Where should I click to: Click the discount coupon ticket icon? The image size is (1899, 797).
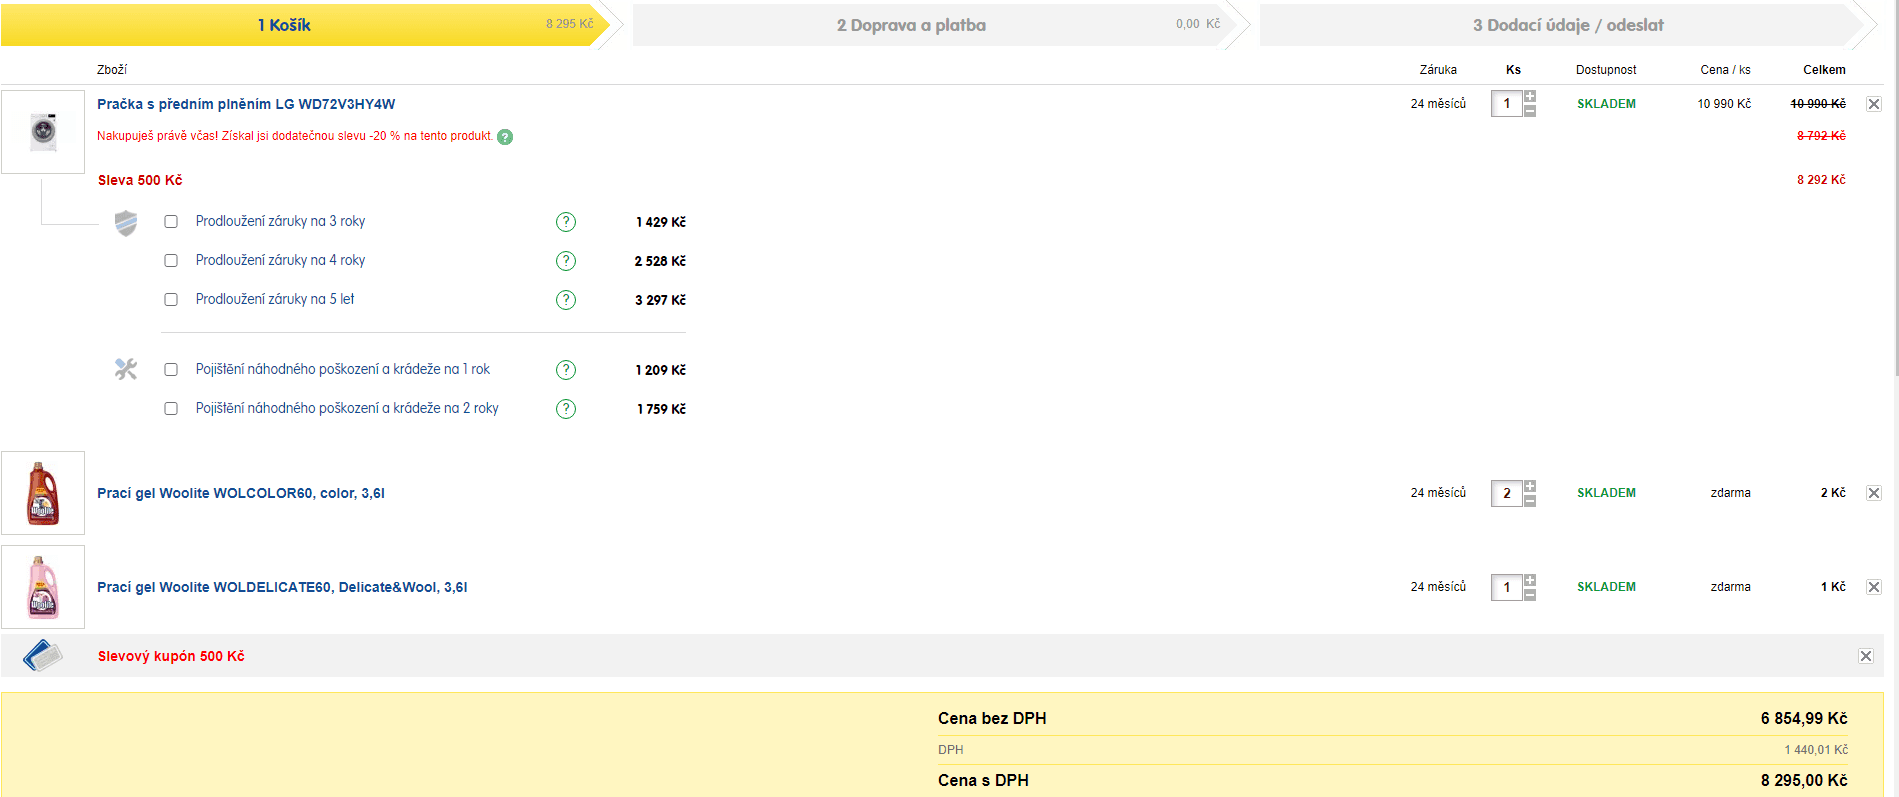coord(43,656)
